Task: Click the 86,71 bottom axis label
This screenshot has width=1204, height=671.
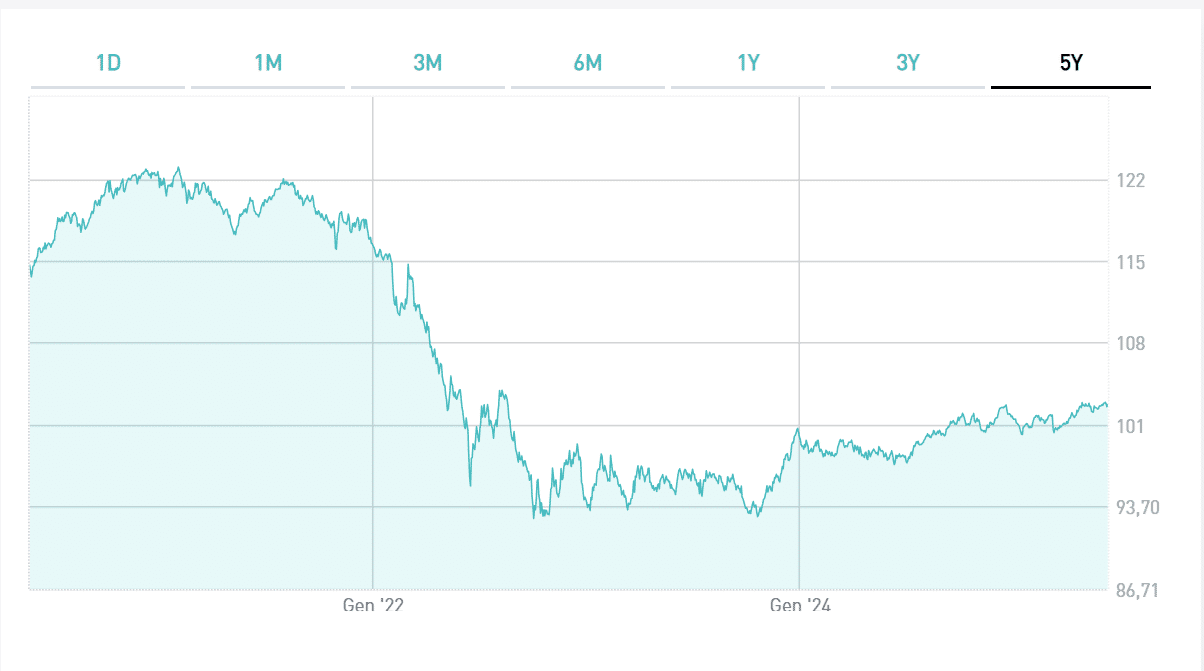Action: point(1137,590)
